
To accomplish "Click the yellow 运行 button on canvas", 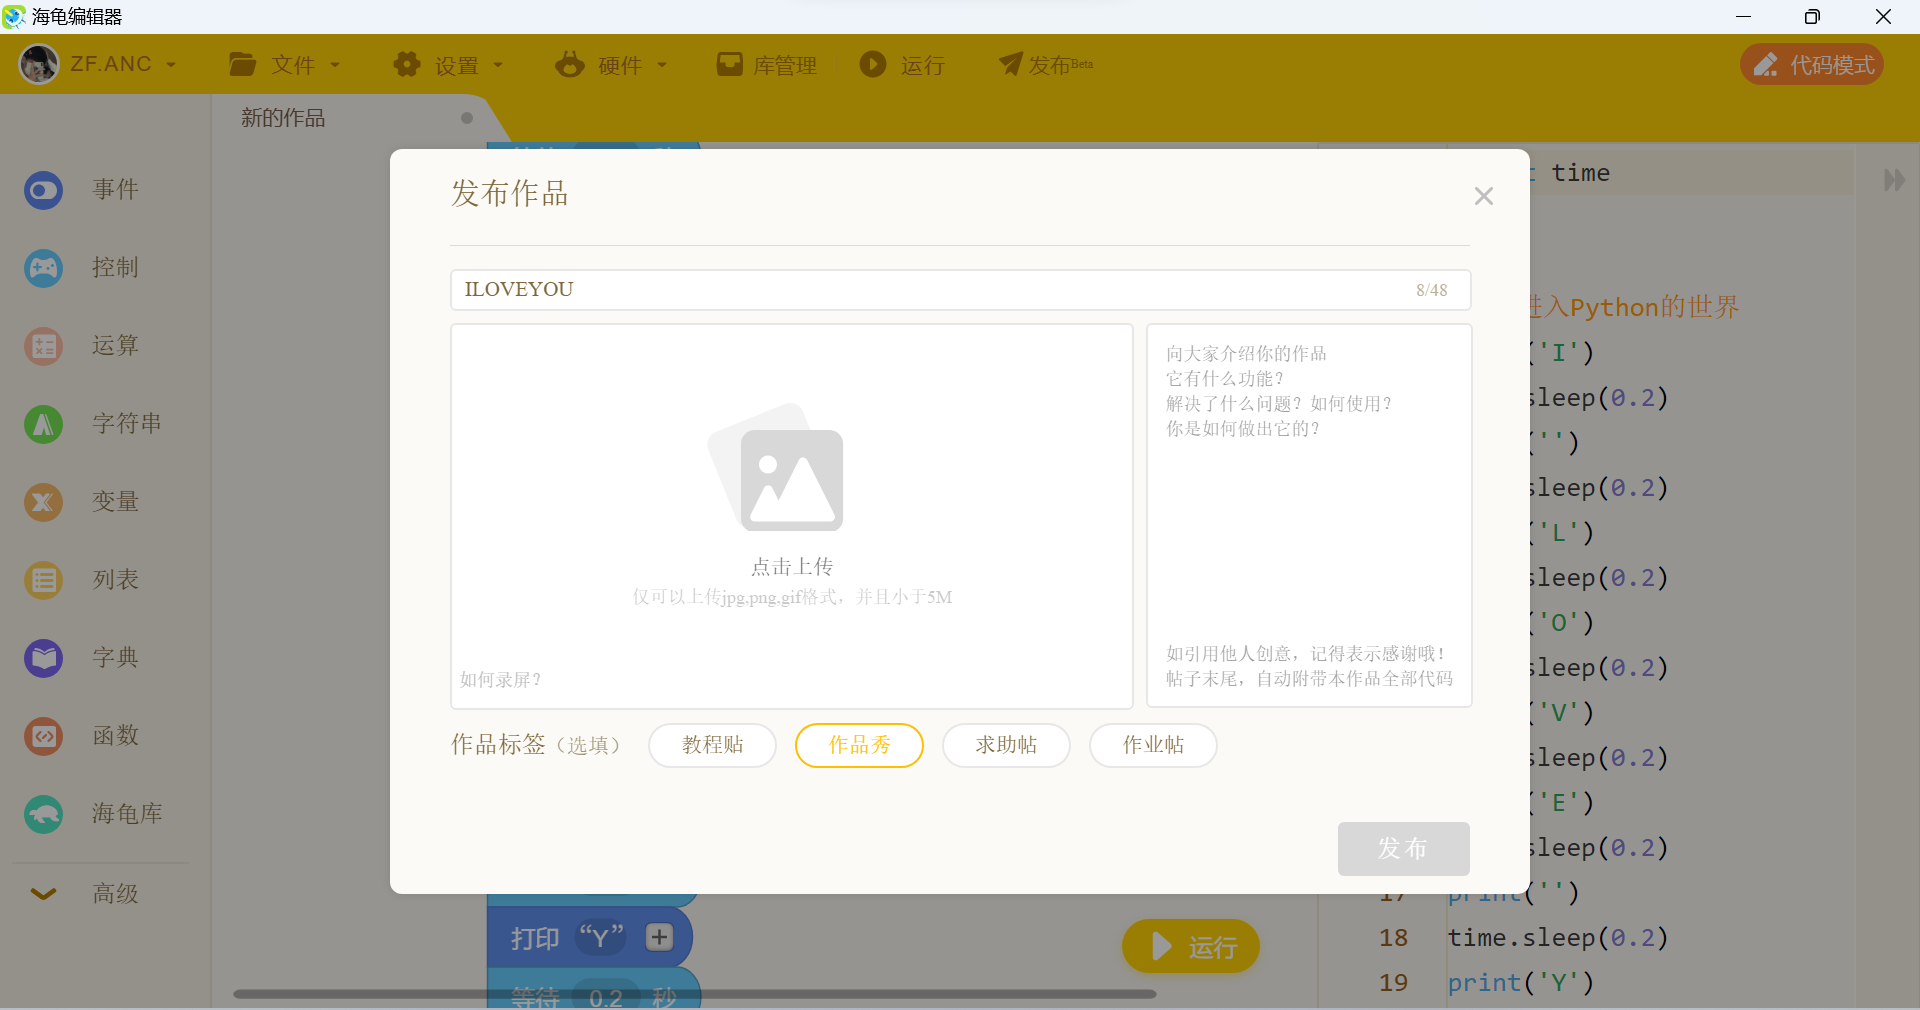I will [1191, 946].
